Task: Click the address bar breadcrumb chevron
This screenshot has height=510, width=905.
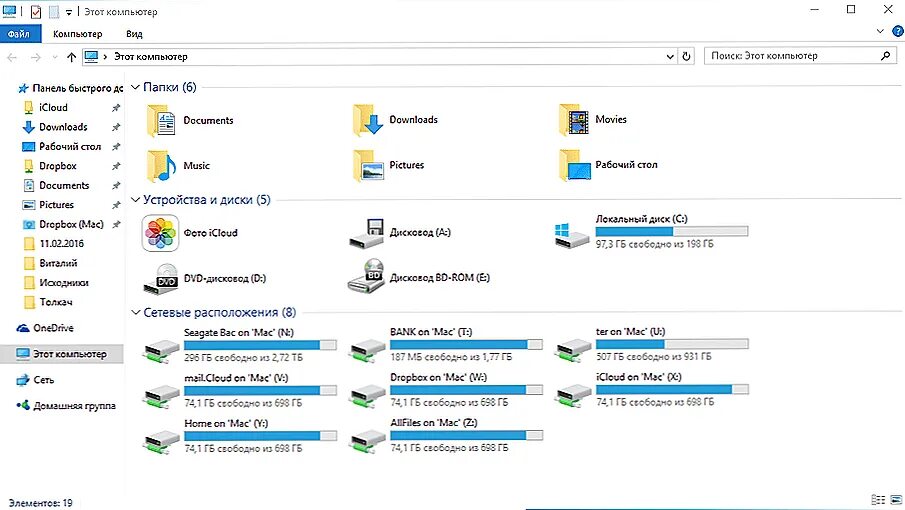Action: (105, 57)
